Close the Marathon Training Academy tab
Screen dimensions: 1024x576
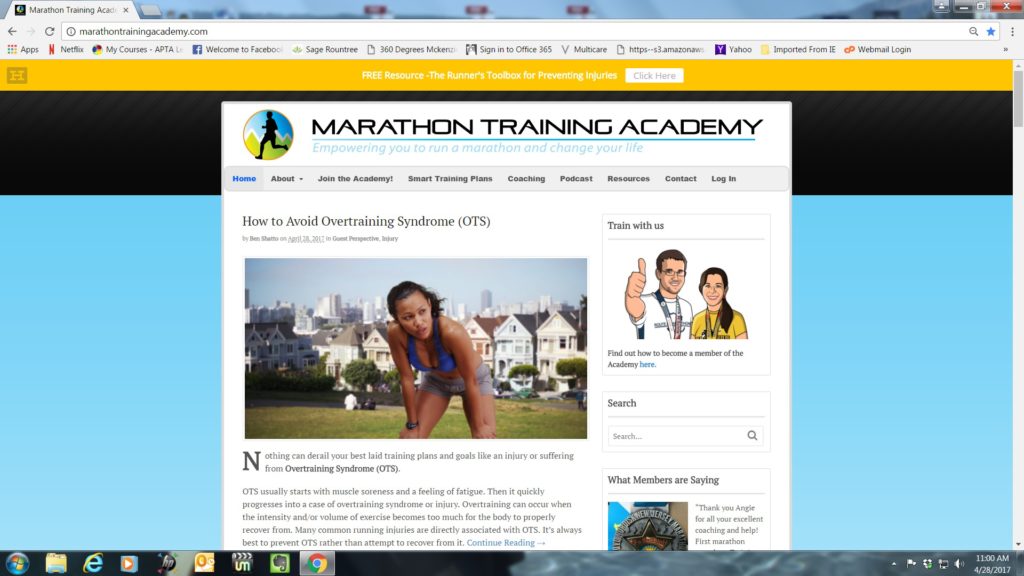126,10
